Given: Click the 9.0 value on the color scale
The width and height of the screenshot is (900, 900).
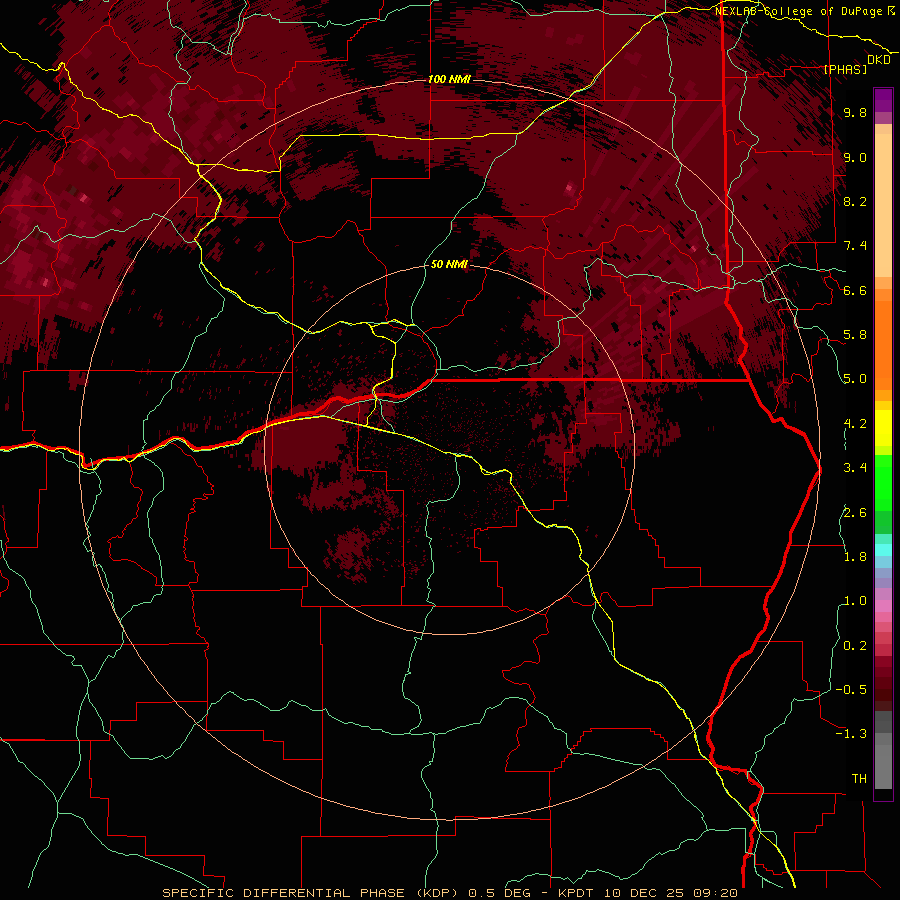Looking at the screenshot, I should (855, 157).
